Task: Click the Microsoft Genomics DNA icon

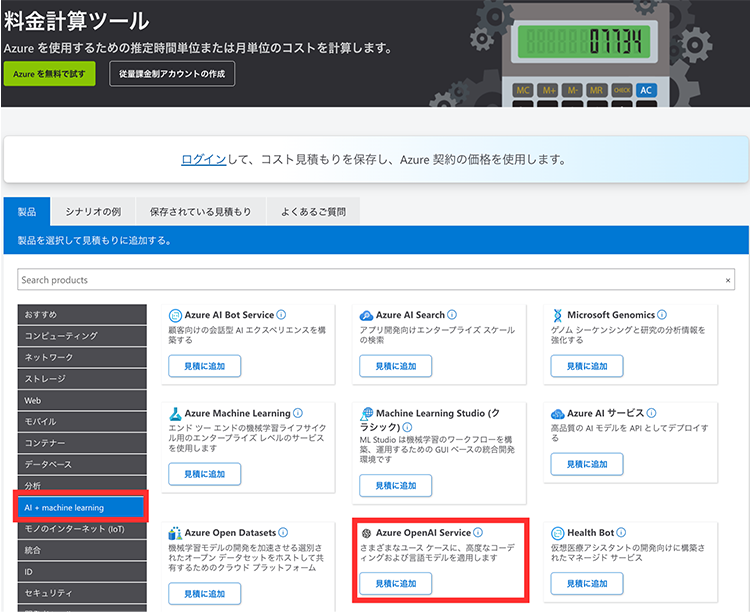Action: [x=557, y=315]
